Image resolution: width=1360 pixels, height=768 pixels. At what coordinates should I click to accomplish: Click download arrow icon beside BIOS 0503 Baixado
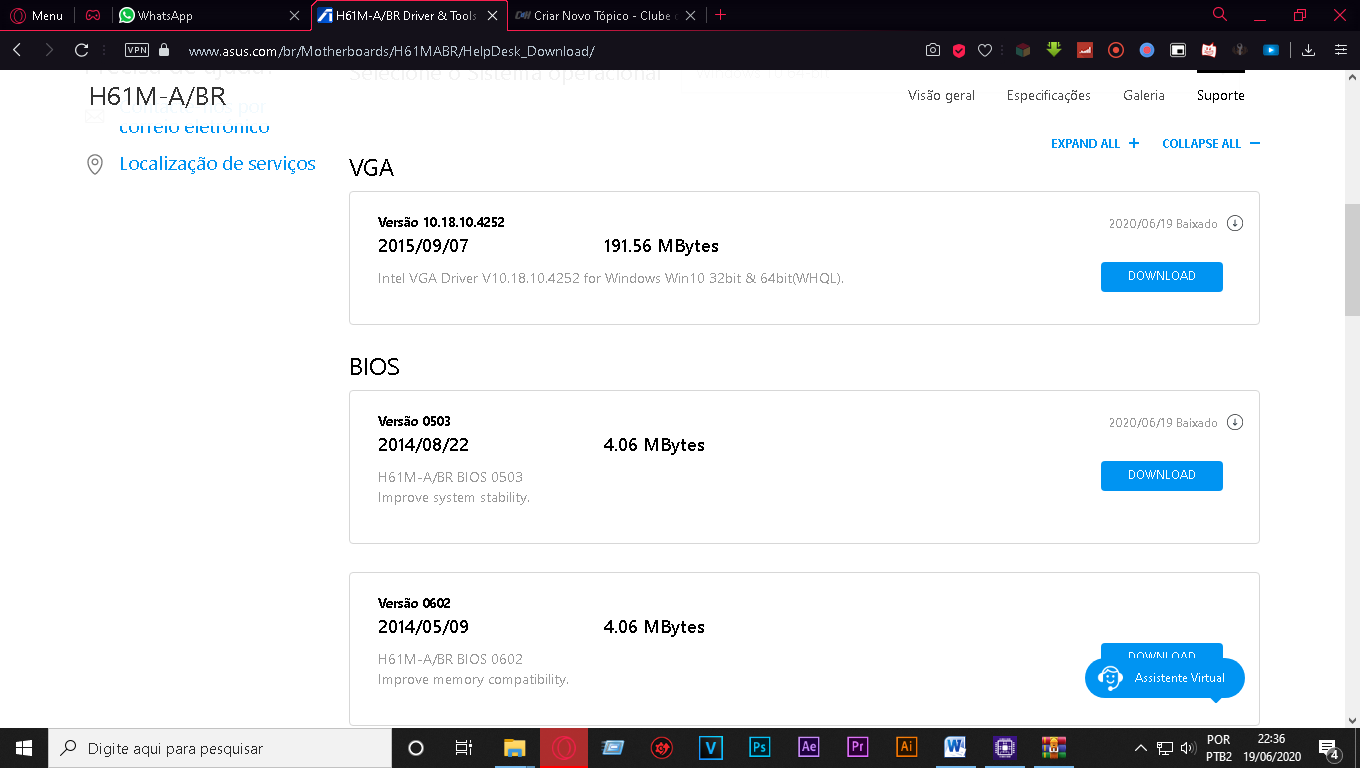point(1235,423)
